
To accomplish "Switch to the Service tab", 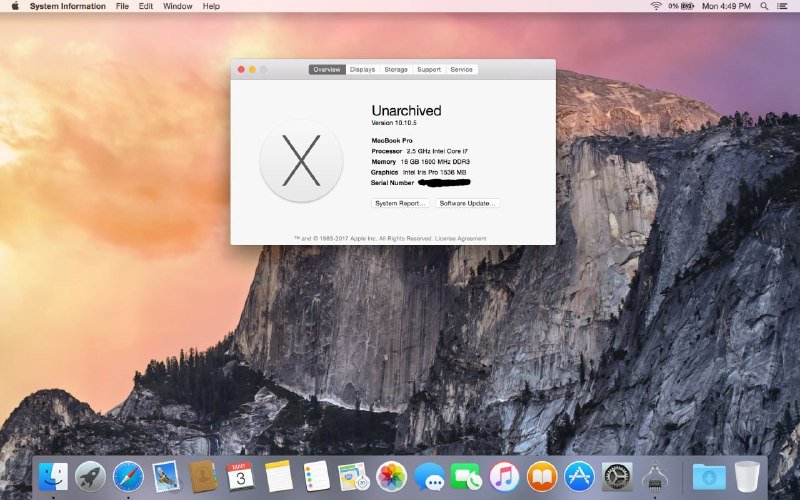I will tap(461, 69).
